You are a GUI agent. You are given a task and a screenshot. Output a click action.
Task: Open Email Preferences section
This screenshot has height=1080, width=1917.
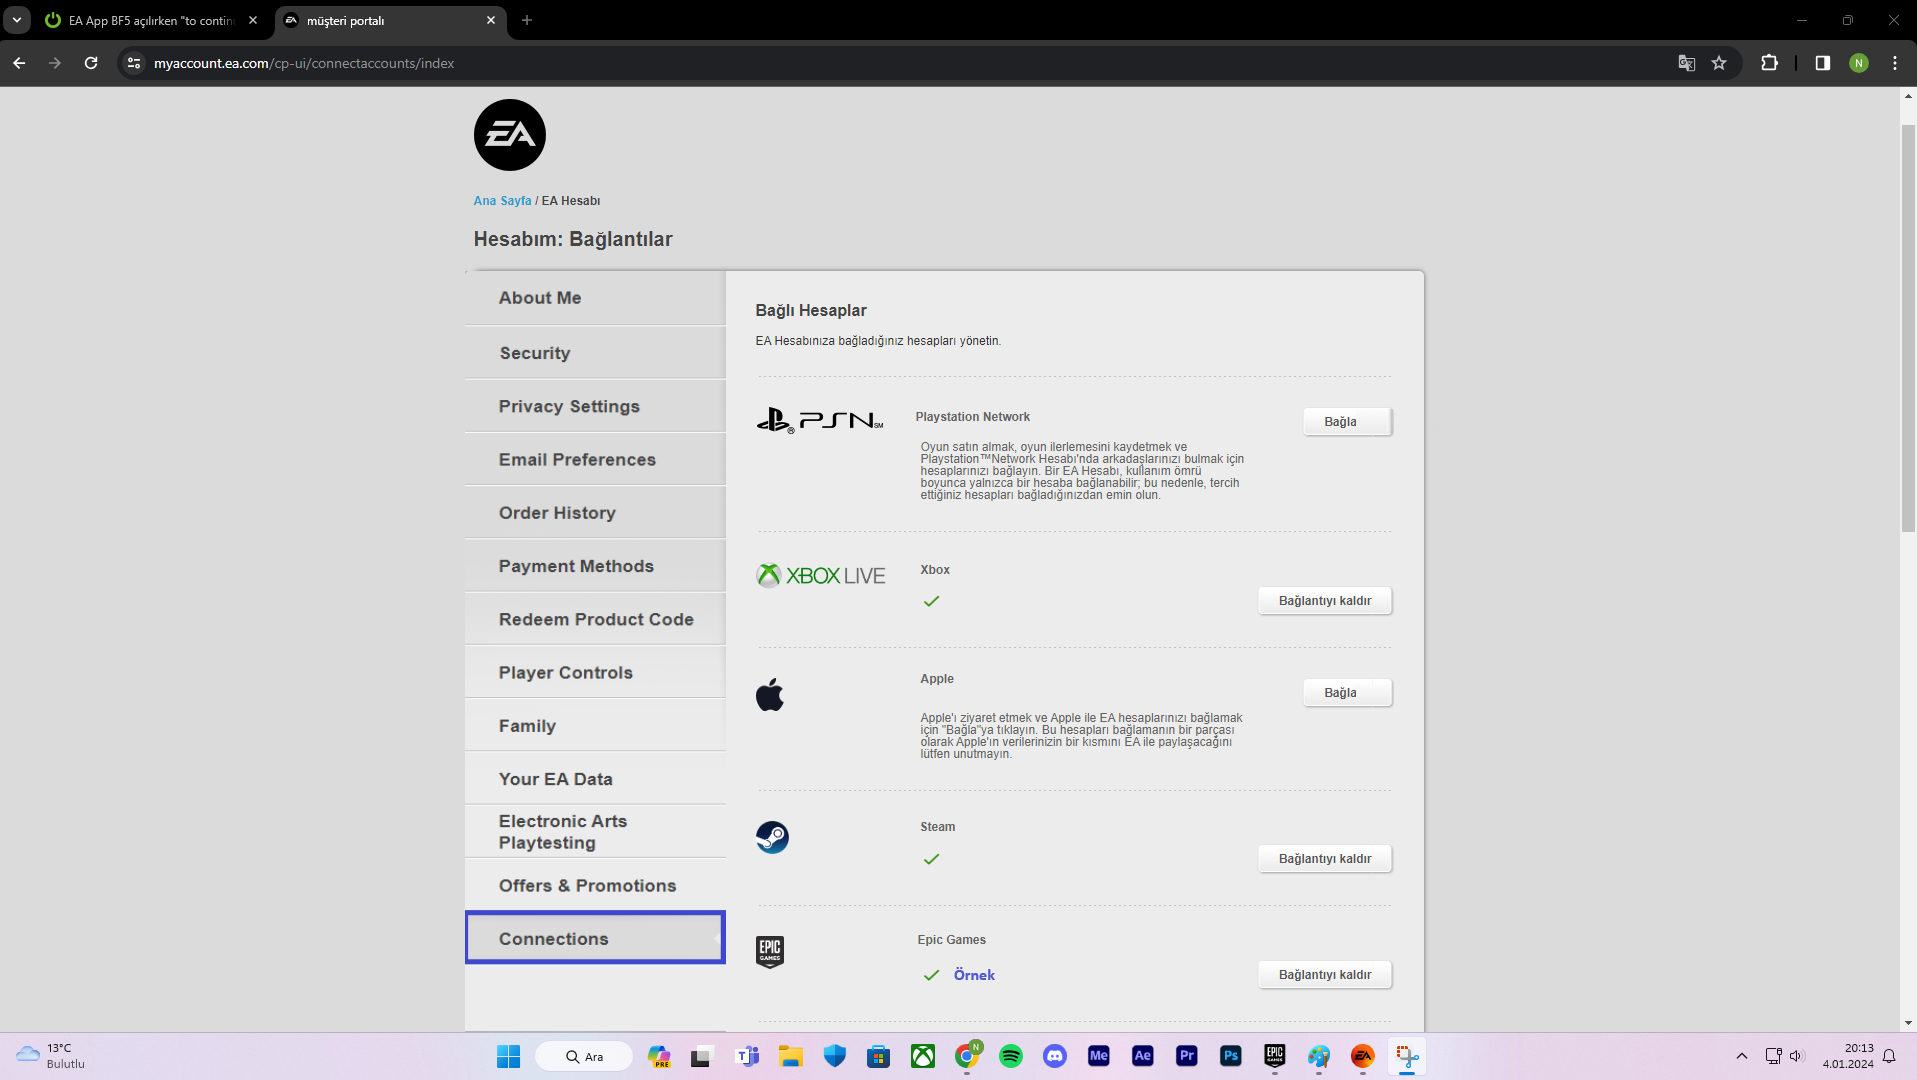point(595,459)
